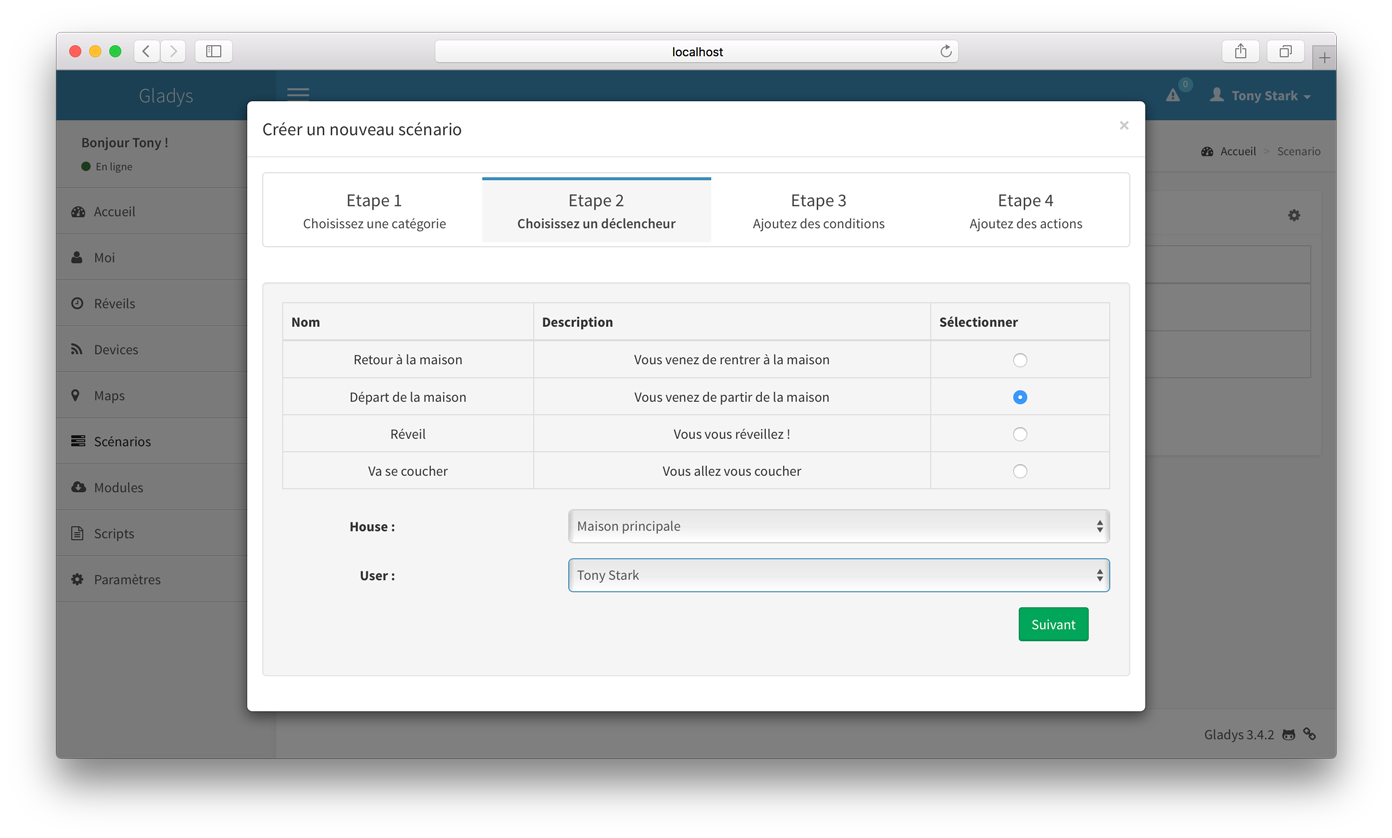Click the 'En ligne' status text

click(x=114, y=167)
